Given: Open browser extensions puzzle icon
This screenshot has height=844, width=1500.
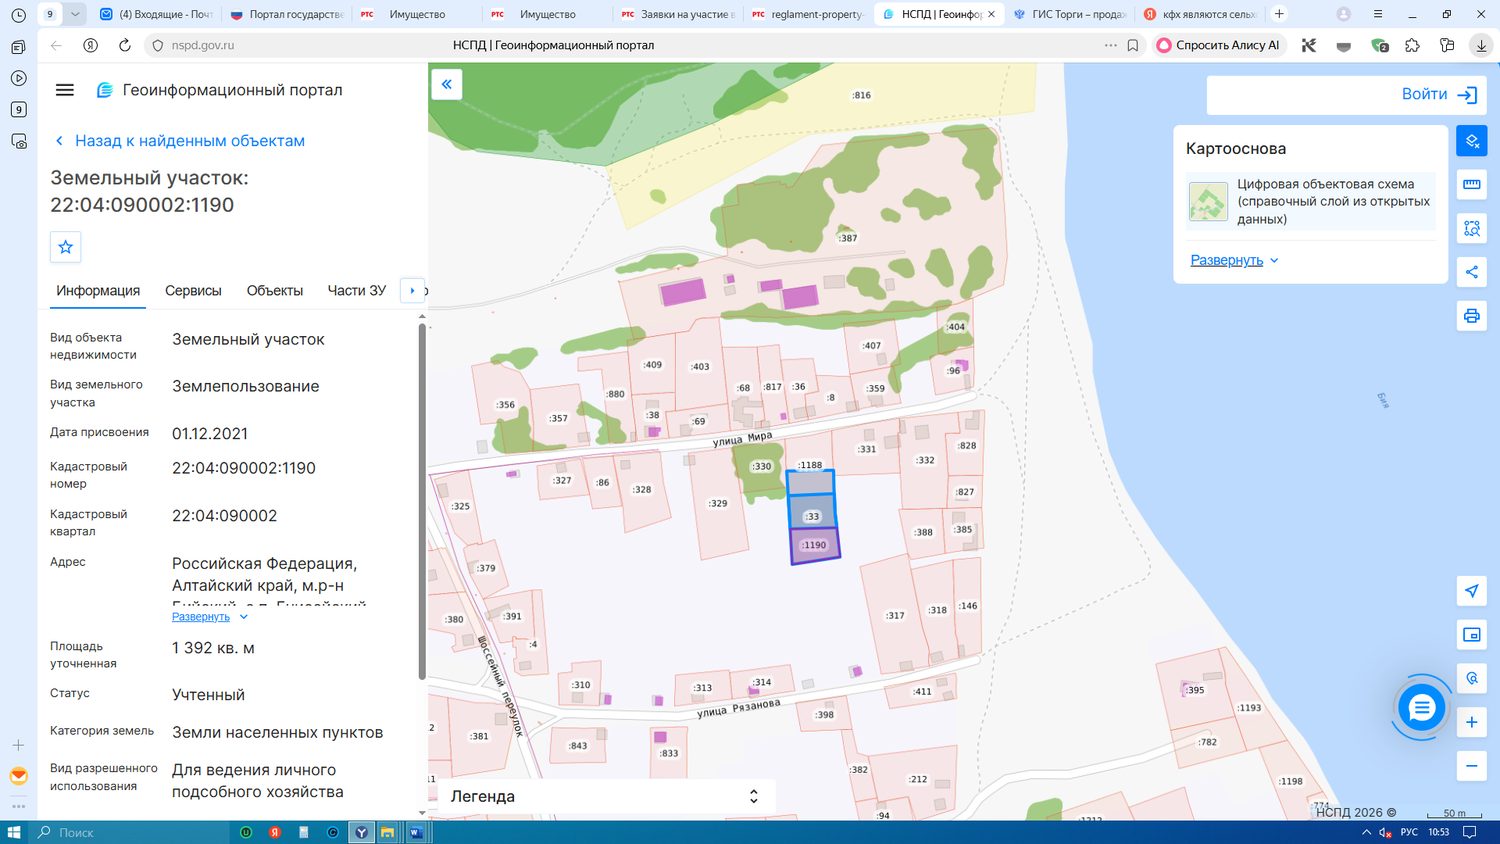Looking at the screenshot, I should [x=1412, y=45].
